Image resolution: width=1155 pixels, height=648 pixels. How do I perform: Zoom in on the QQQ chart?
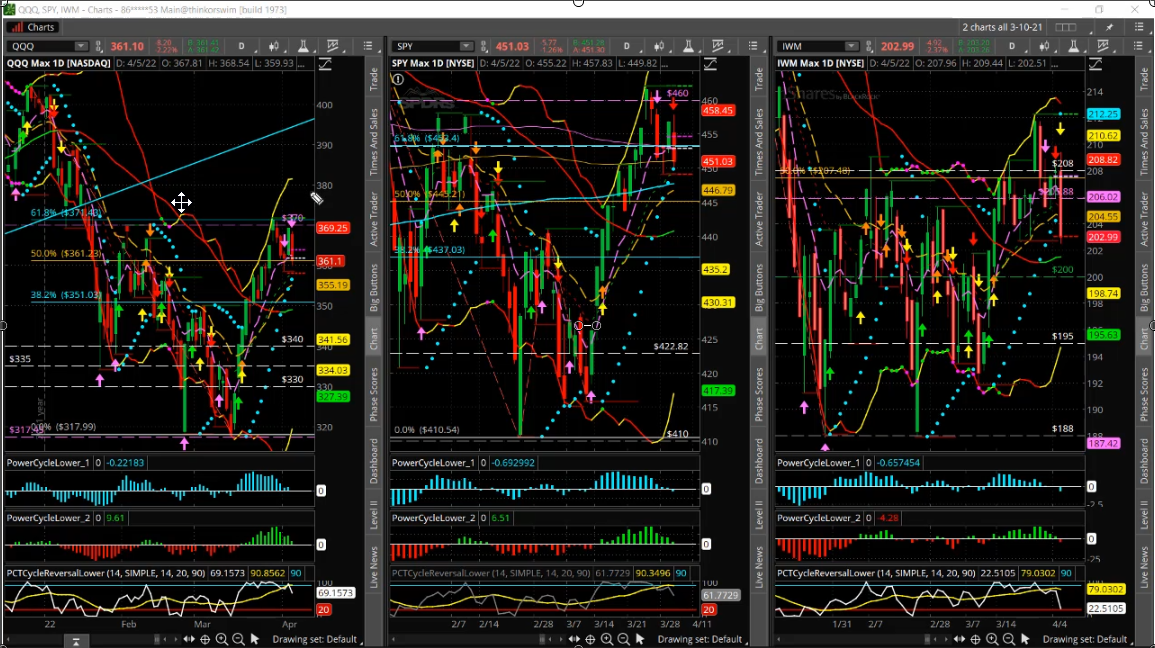click(x=221, y=639)
